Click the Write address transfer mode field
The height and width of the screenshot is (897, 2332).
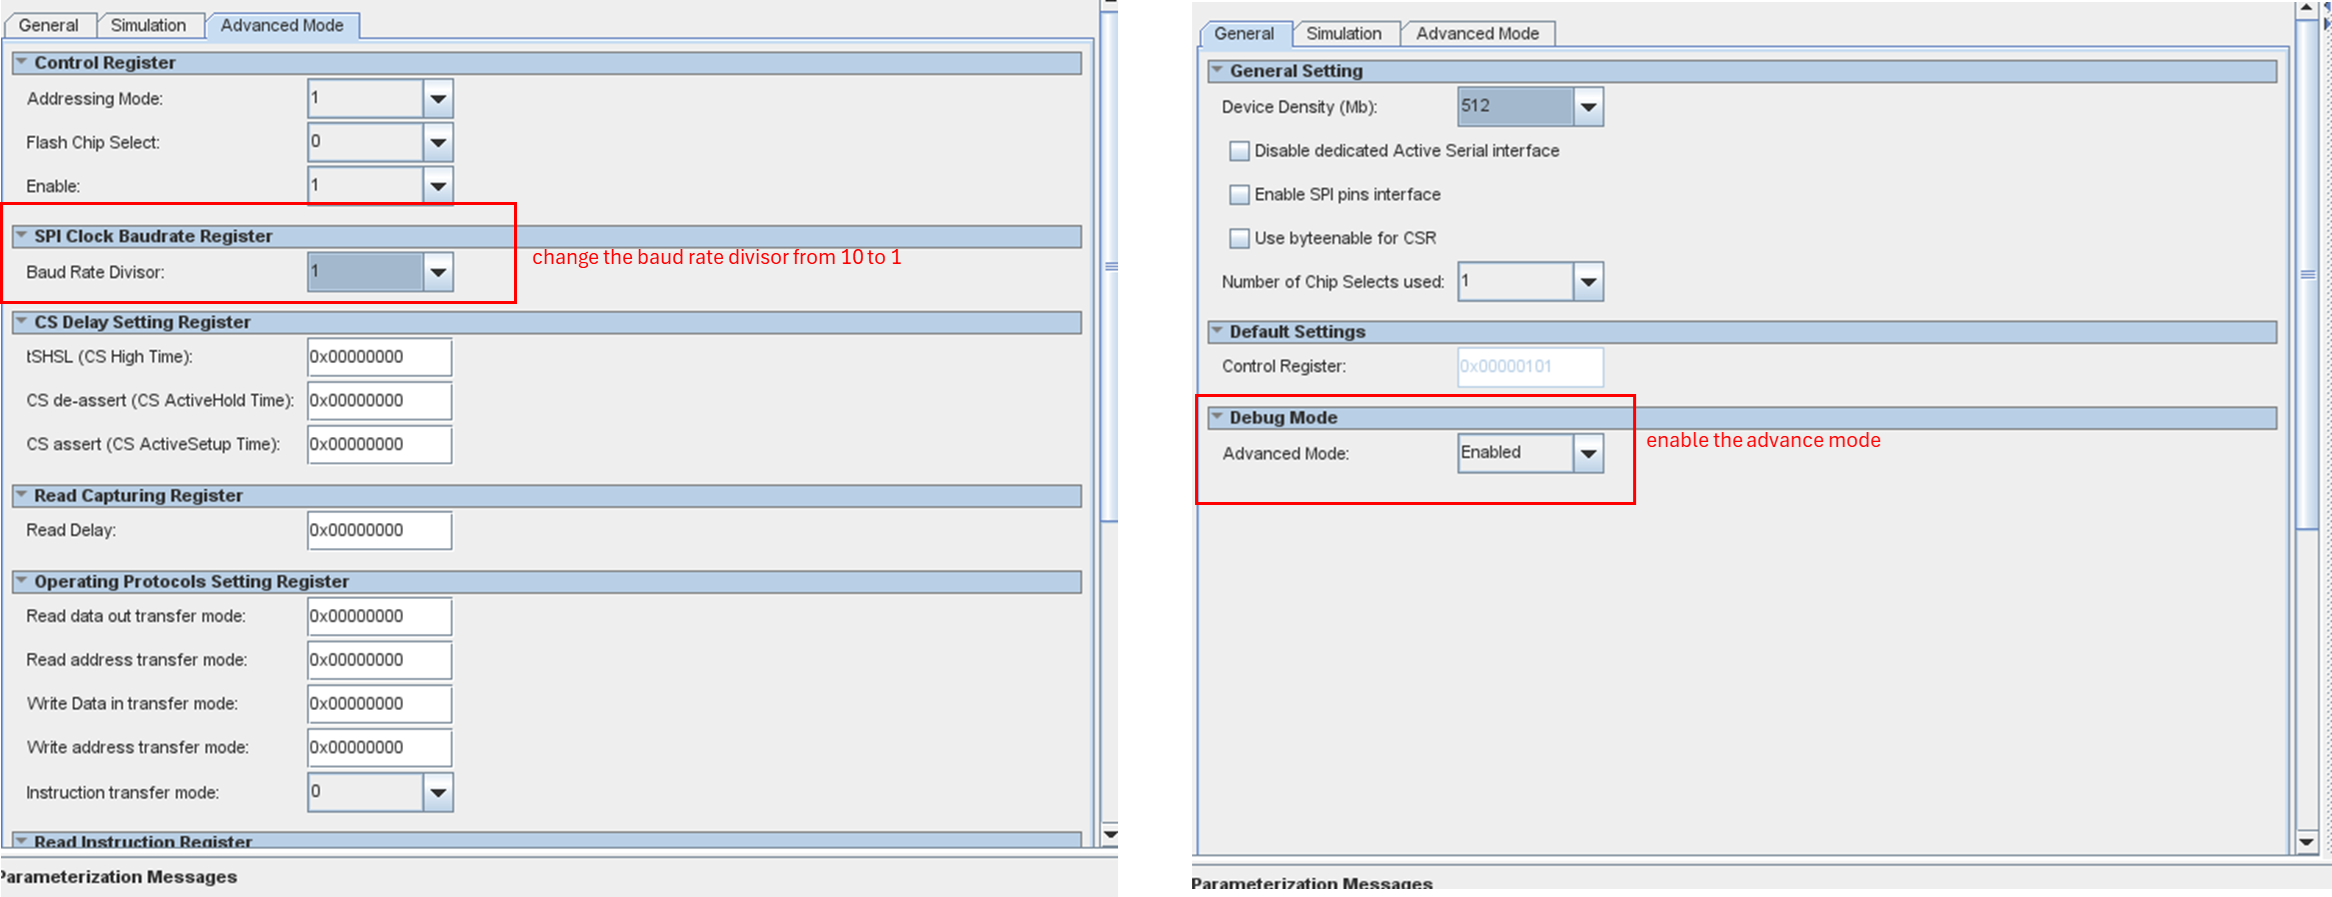pos(380,748)
